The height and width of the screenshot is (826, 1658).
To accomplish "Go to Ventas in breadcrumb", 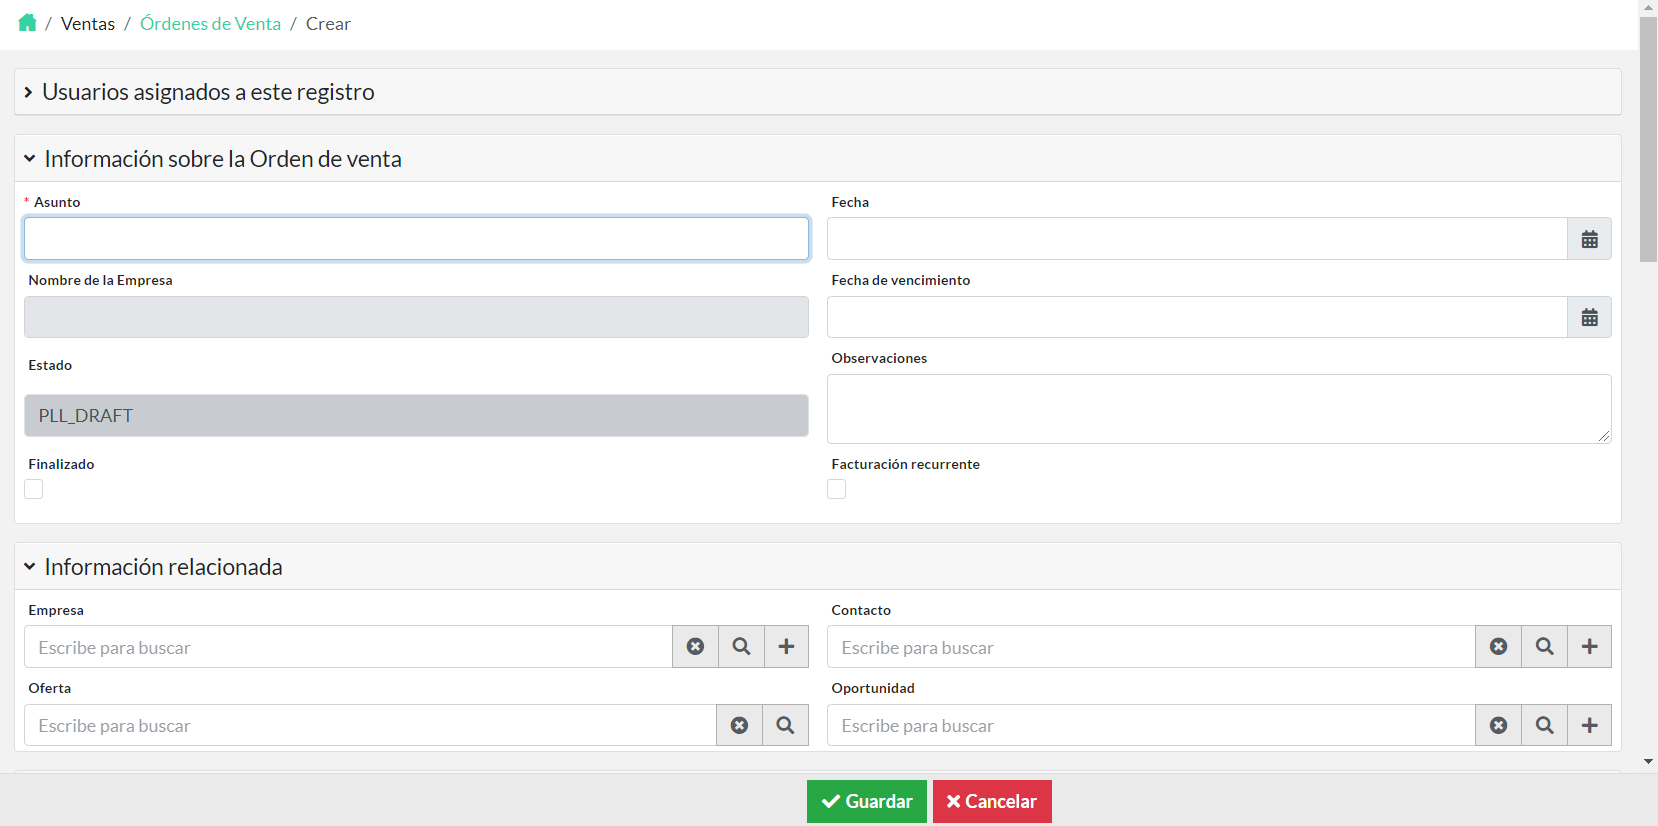I will coord(88,23).
